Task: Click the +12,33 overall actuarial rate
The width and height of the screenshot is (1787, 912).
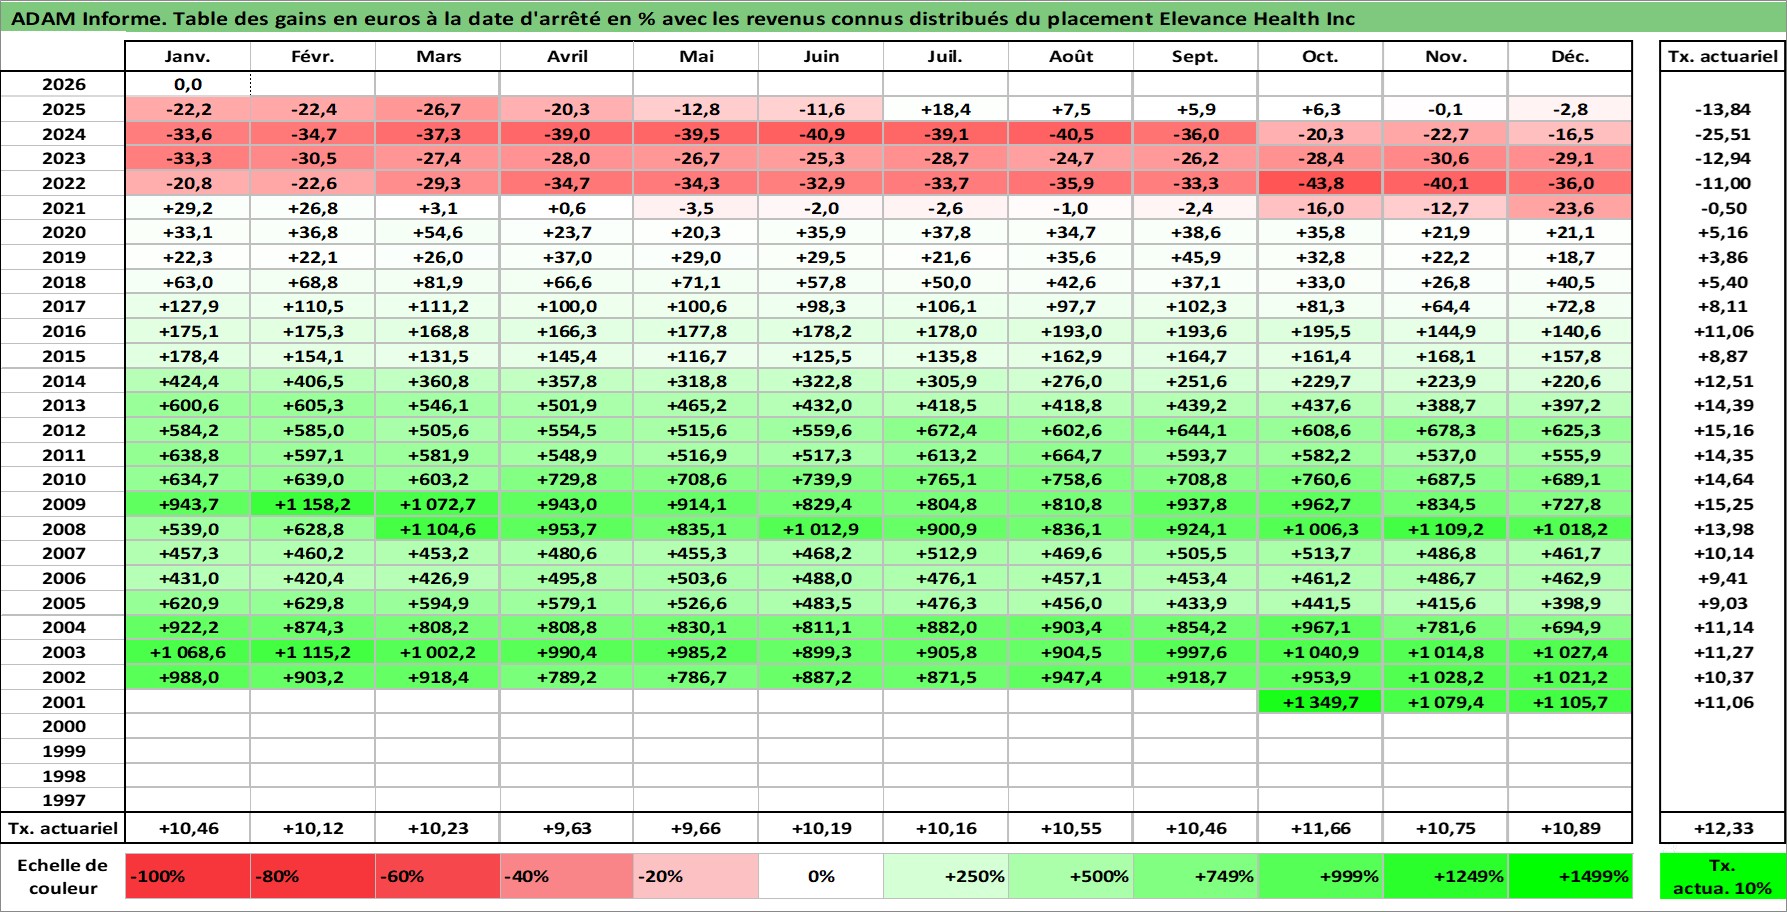Action: coord(1723,828)
